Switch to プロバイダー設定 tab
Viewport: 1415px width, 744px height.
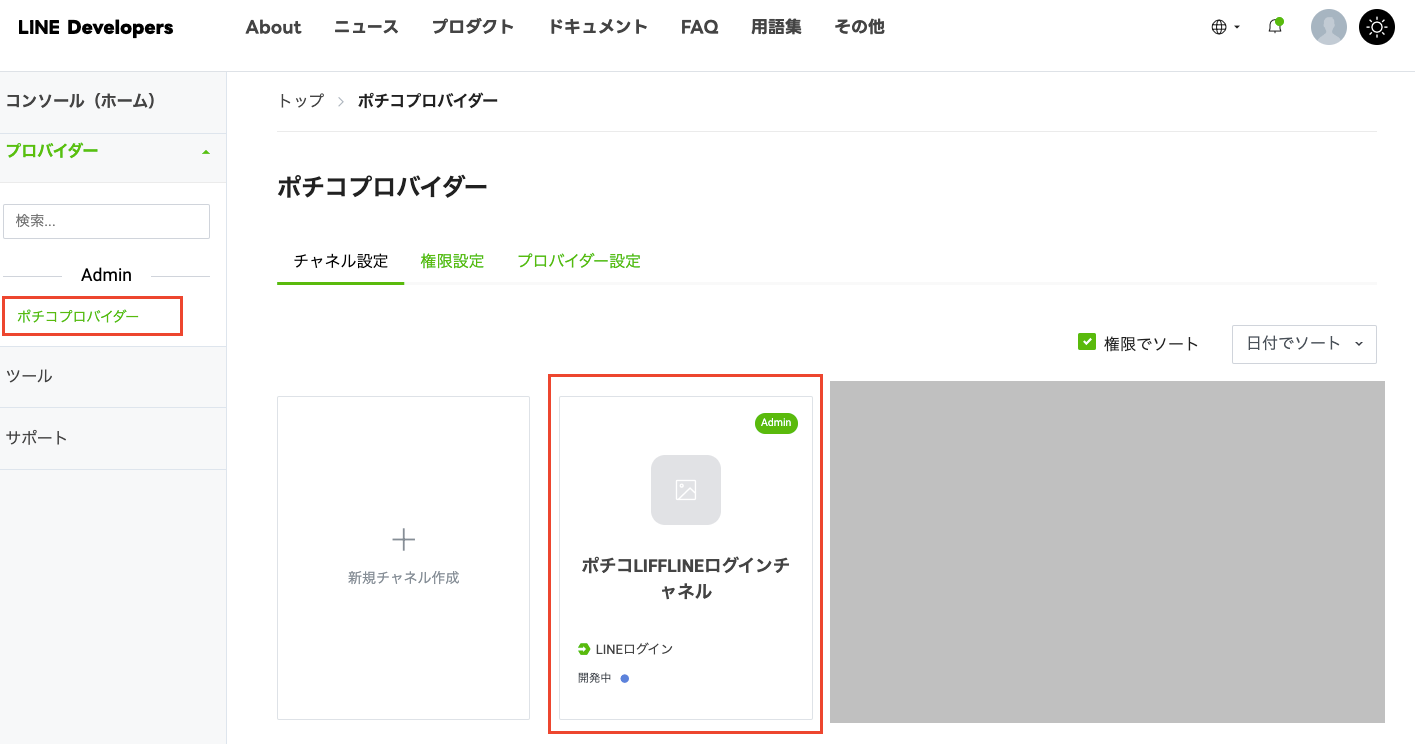579,261
